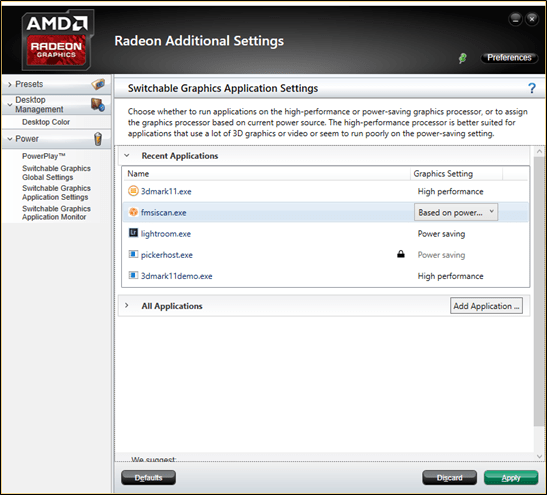Image resolution: width=547 pixels, height=495 pixels.
Task: Select the 3dmark11.exe row
Action: click(325, 191)
